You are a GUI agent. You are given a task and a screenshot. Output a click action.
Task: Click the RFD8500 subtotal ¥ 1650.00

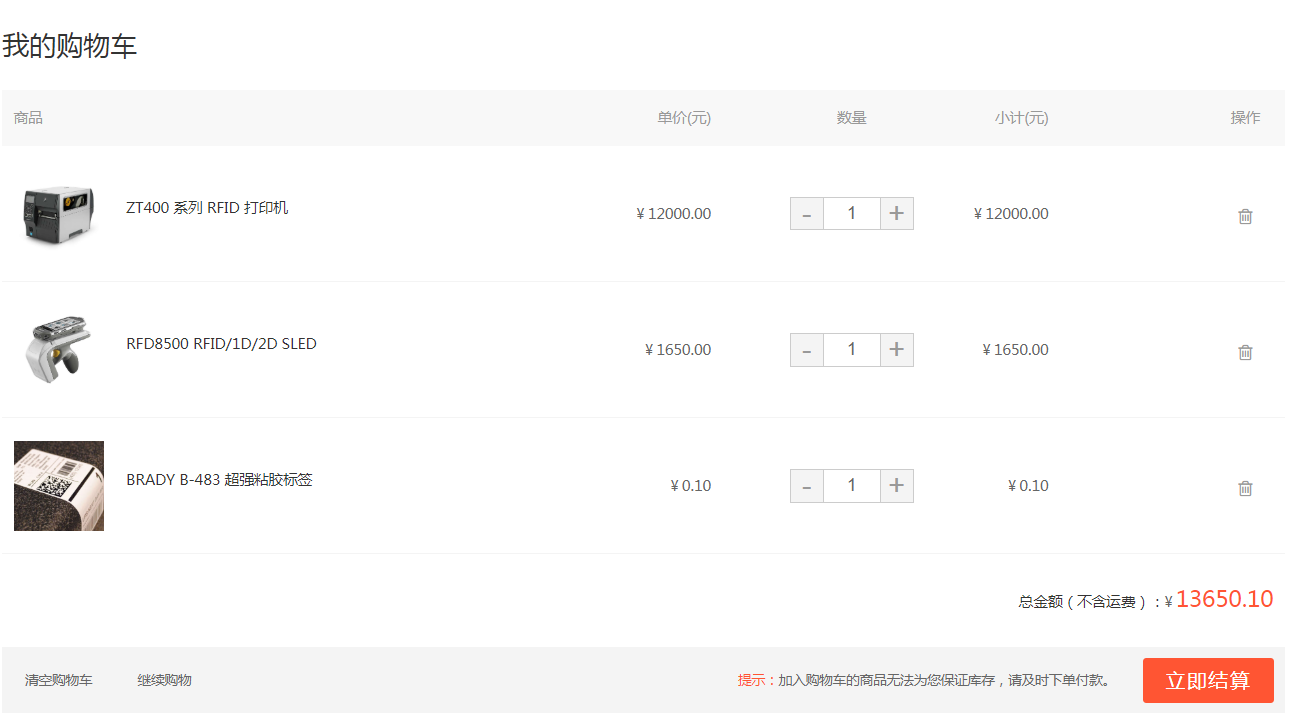click(x=1016, y=350)
